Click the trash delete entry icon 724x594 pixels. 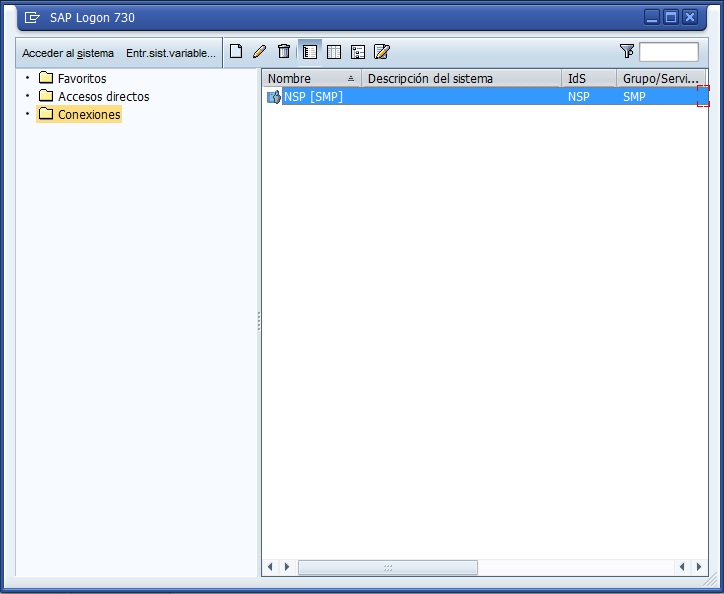pyautogui.click(x=284, y=51)
